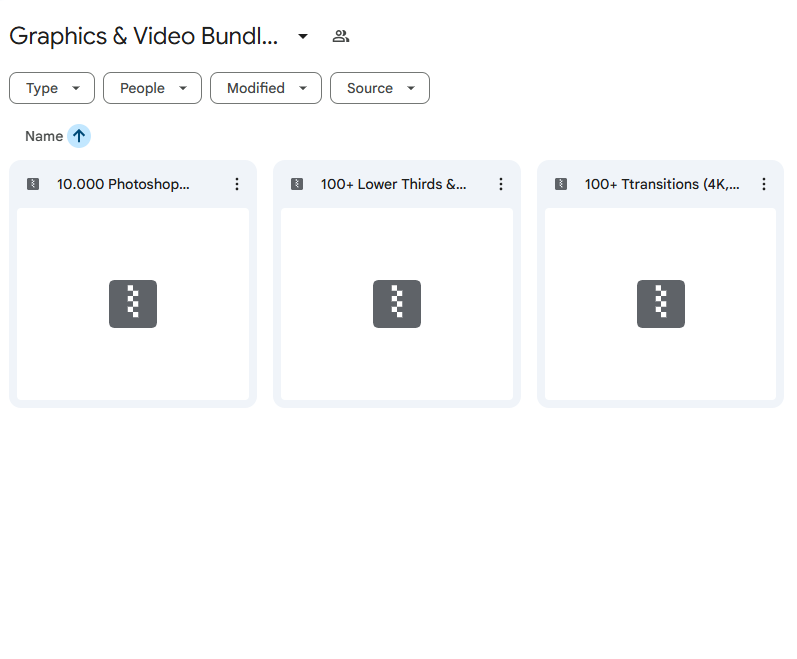797x659 pixels.
Task: Click large archive icon in Lower Thirds preview
Action: 397,304
